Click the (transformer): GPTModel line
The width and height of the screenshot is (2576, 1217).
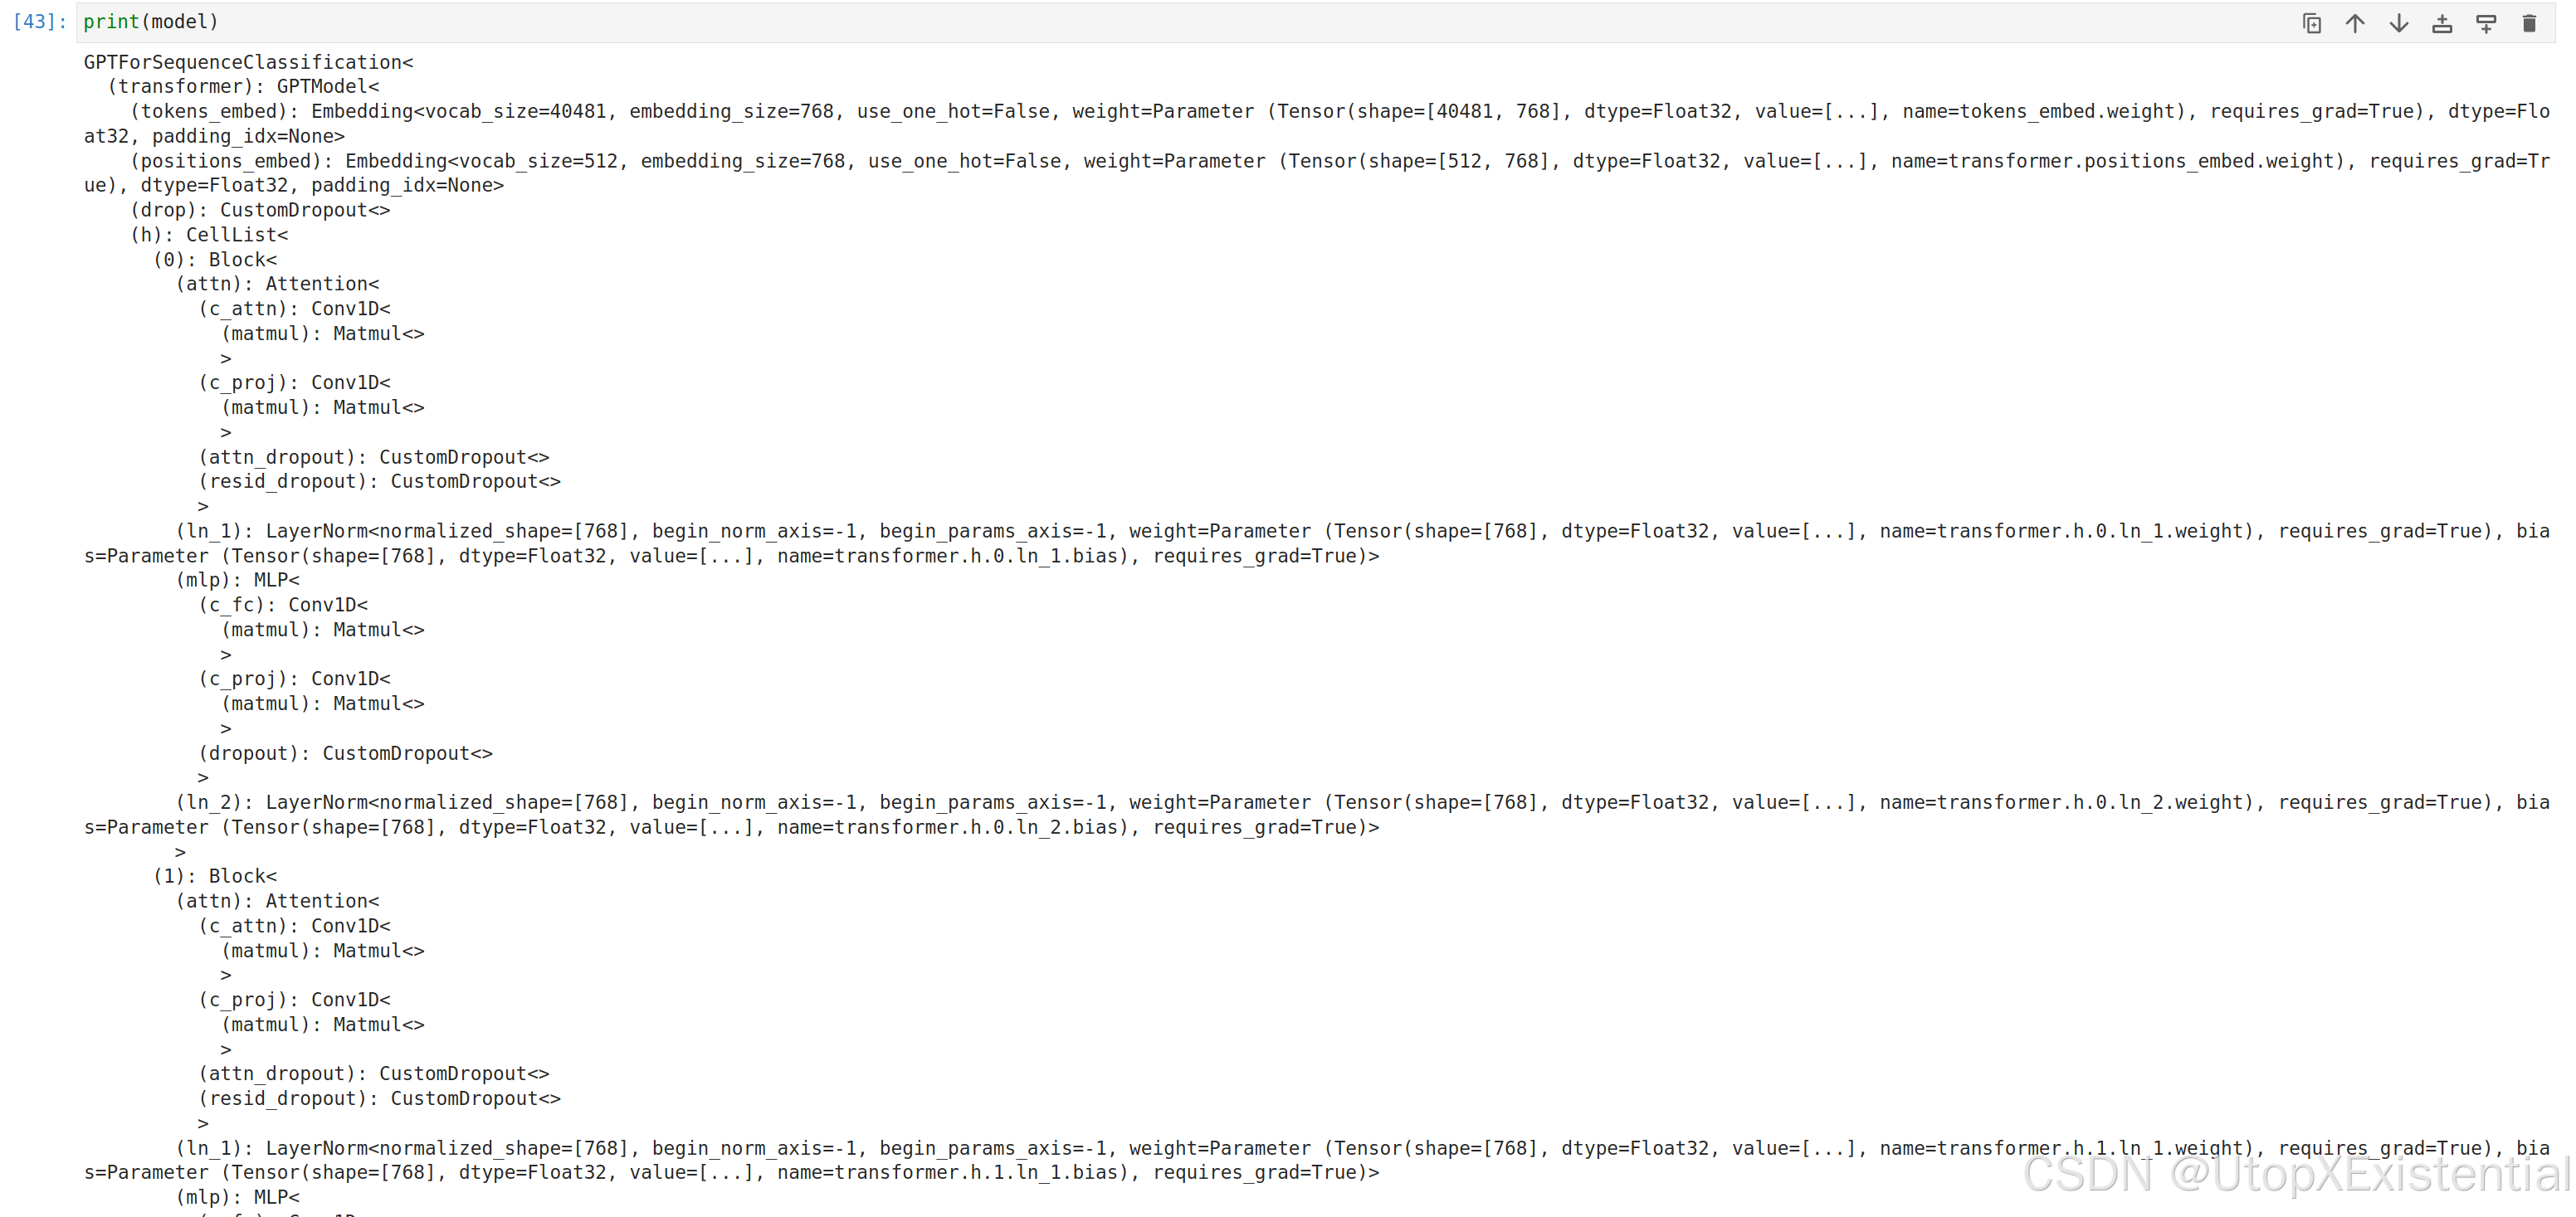pos(243,87)
